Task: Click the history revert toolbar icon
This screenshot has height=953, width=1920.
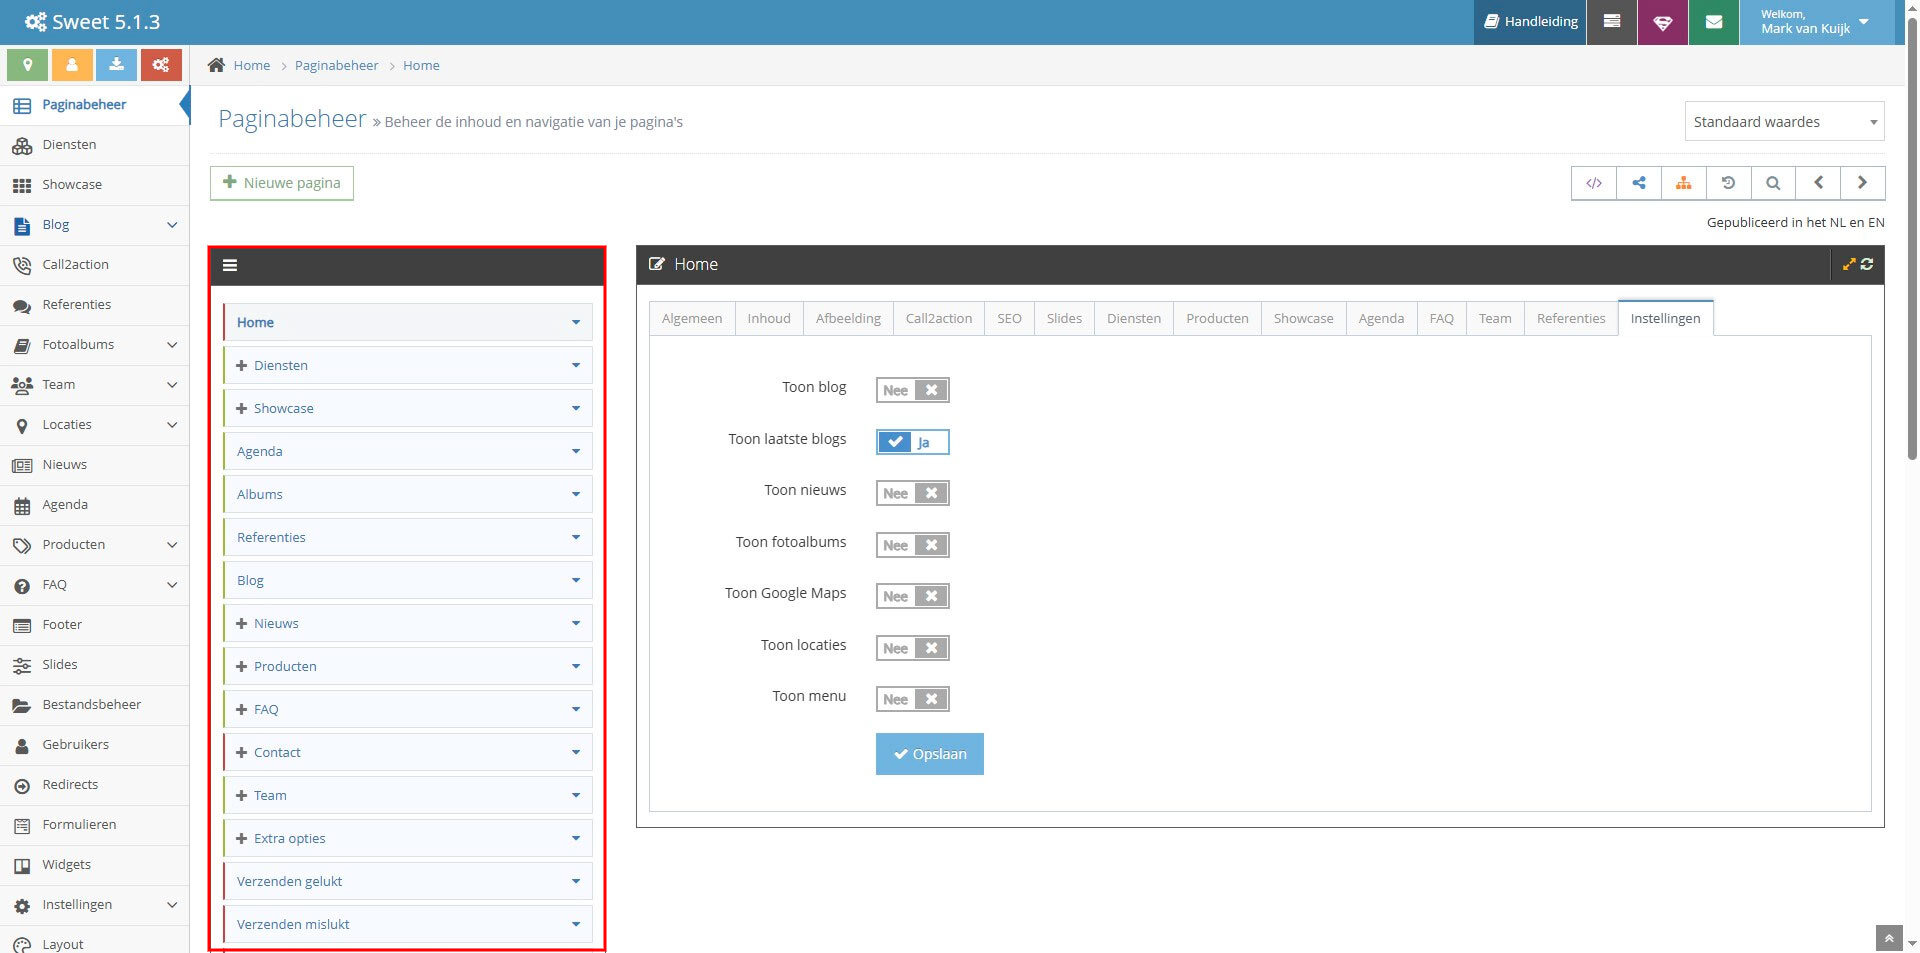Action: 1728,183
